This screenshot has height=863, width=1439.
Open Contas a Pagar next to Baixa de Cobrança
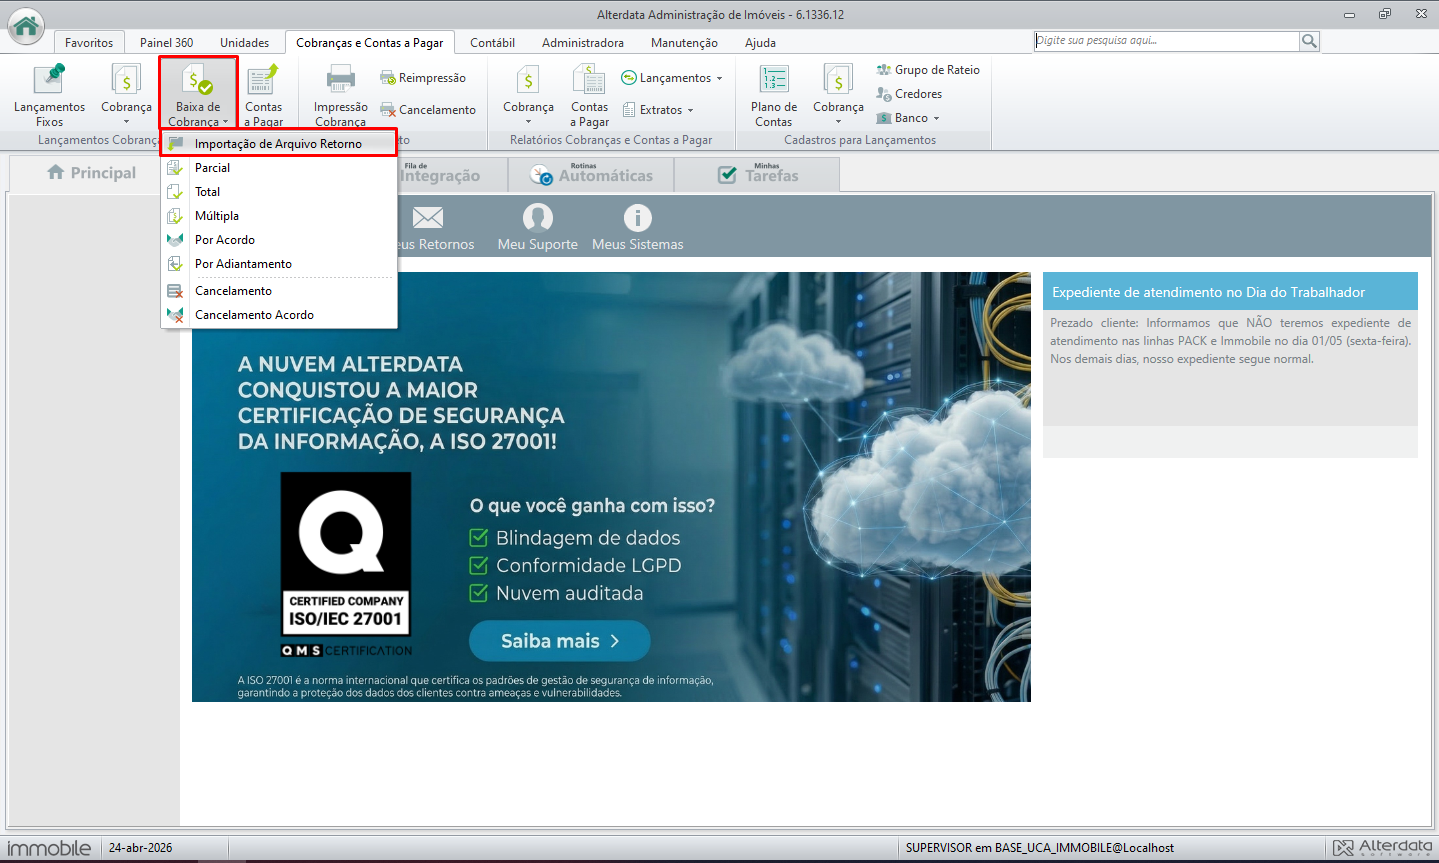(x=263, y=95)
